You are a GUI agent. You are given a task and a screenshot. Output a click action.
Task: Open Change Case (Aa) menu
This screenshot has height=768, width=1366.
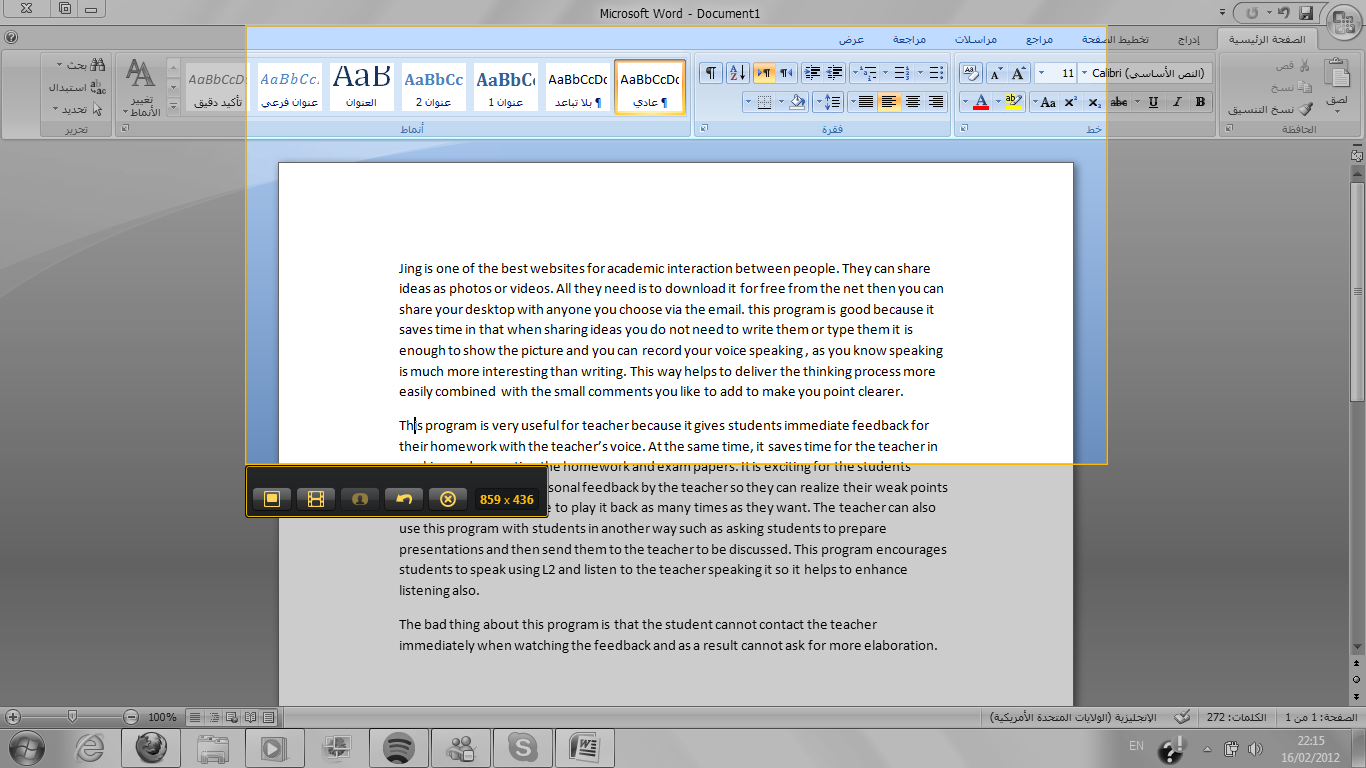pyautogui.click(x=1044, y=102)
